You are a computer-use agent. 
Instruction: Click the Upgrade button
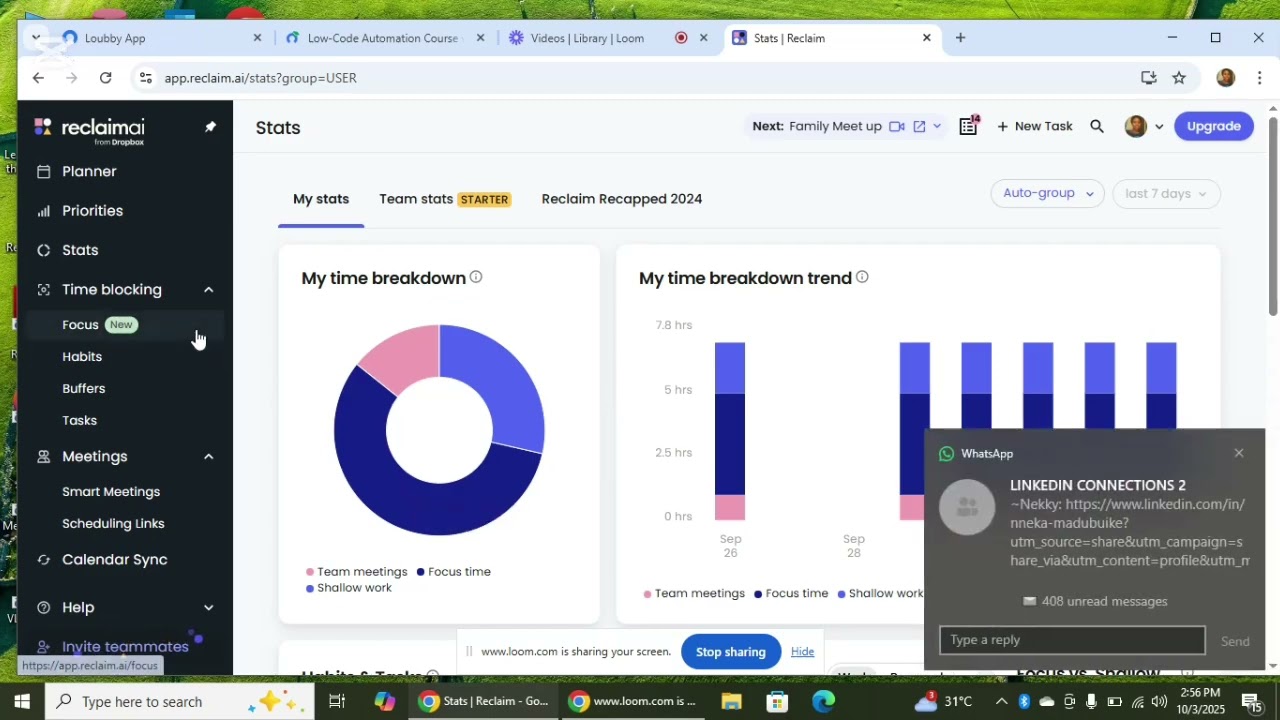point(1213,126)
